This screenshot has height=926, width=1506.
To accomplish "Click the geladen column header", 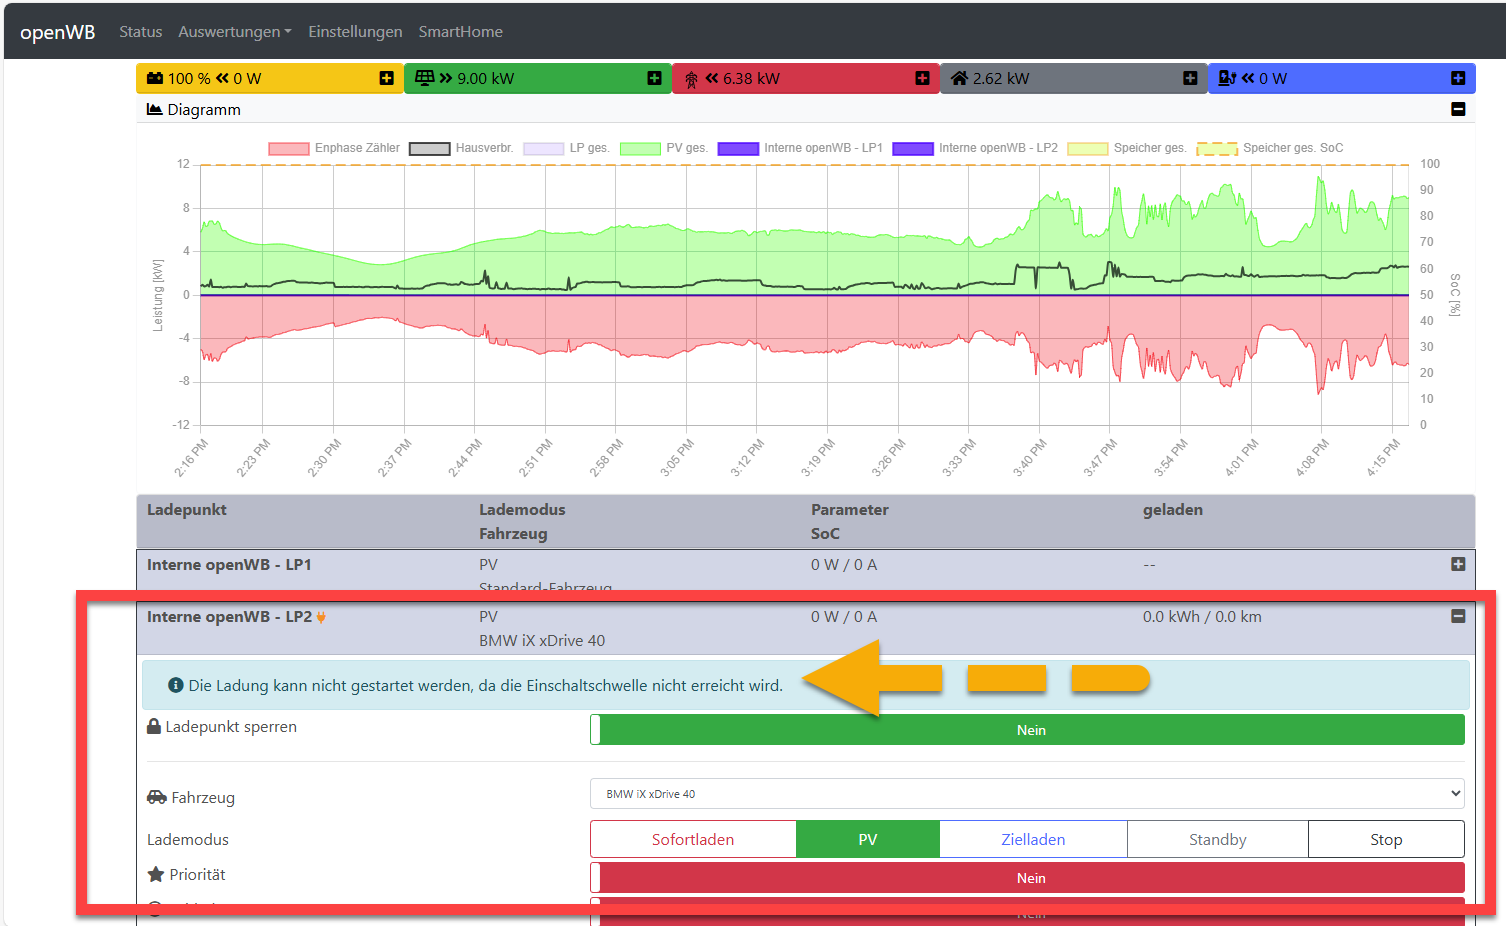I will [x=1173, y=510].
